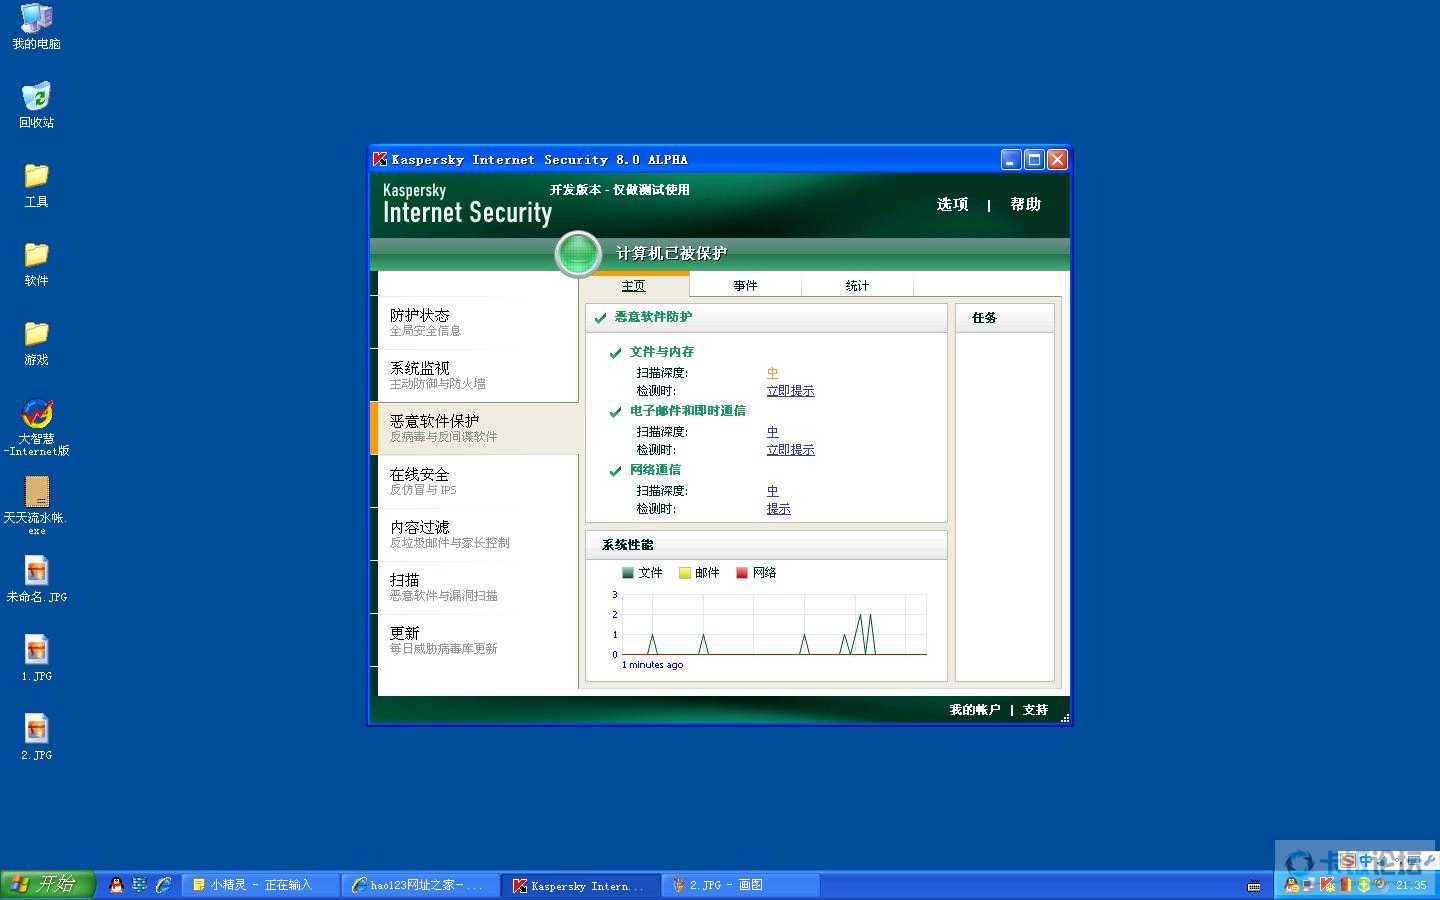Image resolution: width=1440 pixels, height=900 pixels.
Task: Open 我的电脑 desktop icon
Action: 36,27
